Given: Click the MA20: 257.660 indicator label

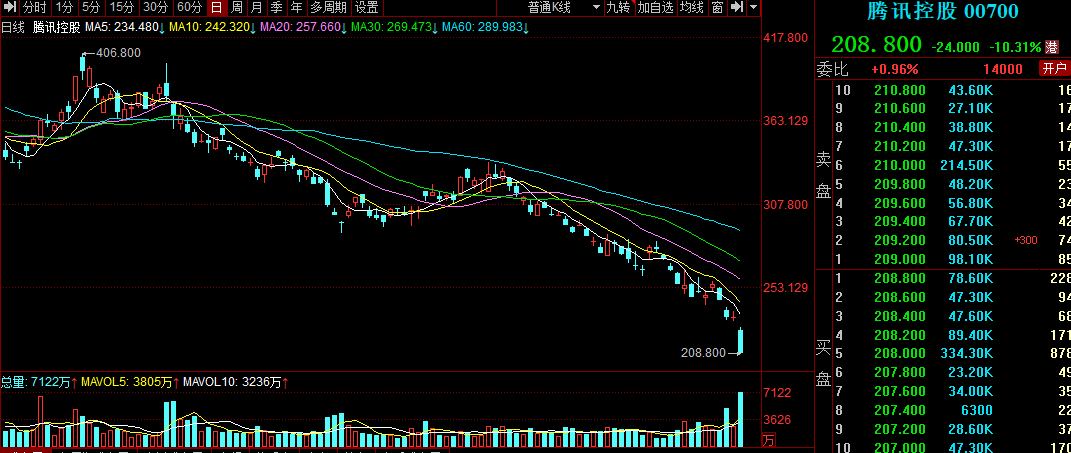Looking at the screenshot, I should 304,28.
